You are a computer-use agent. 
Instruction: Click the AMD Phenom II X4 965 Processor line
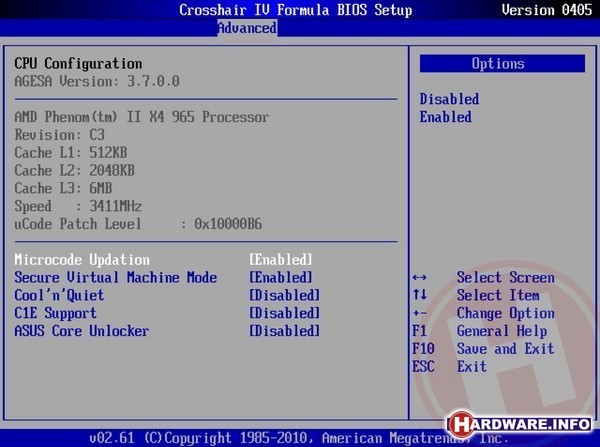click(142, 117)
